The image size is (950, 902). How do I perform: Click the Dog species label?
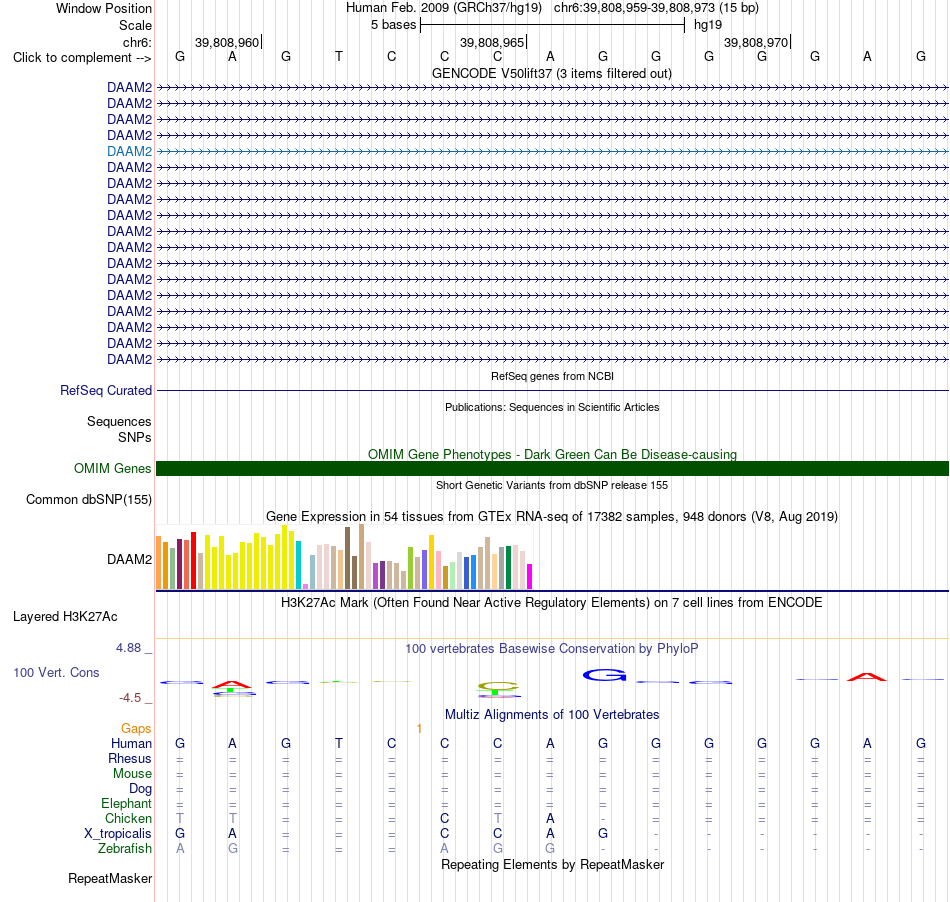tap(140, 788)
